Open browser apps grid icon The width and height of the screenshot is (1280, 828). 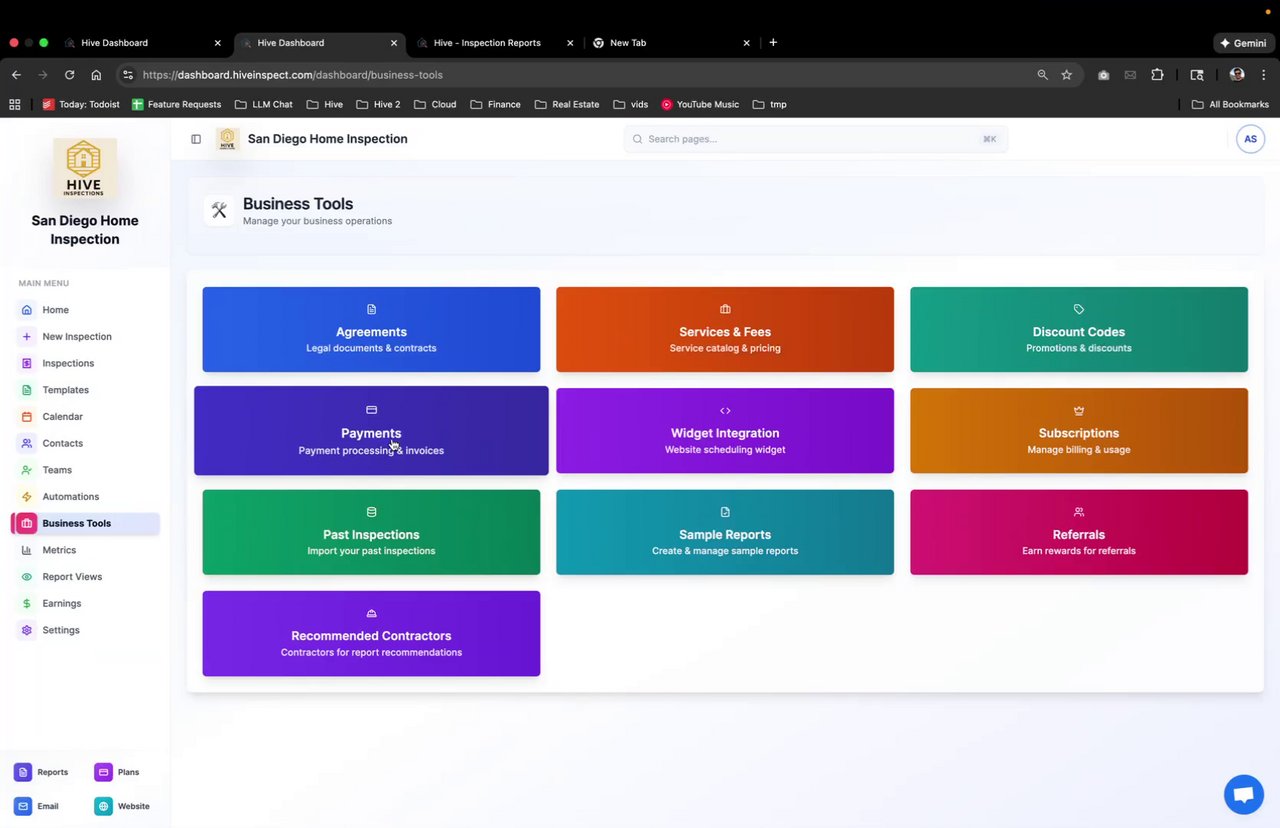coord(15,104)
